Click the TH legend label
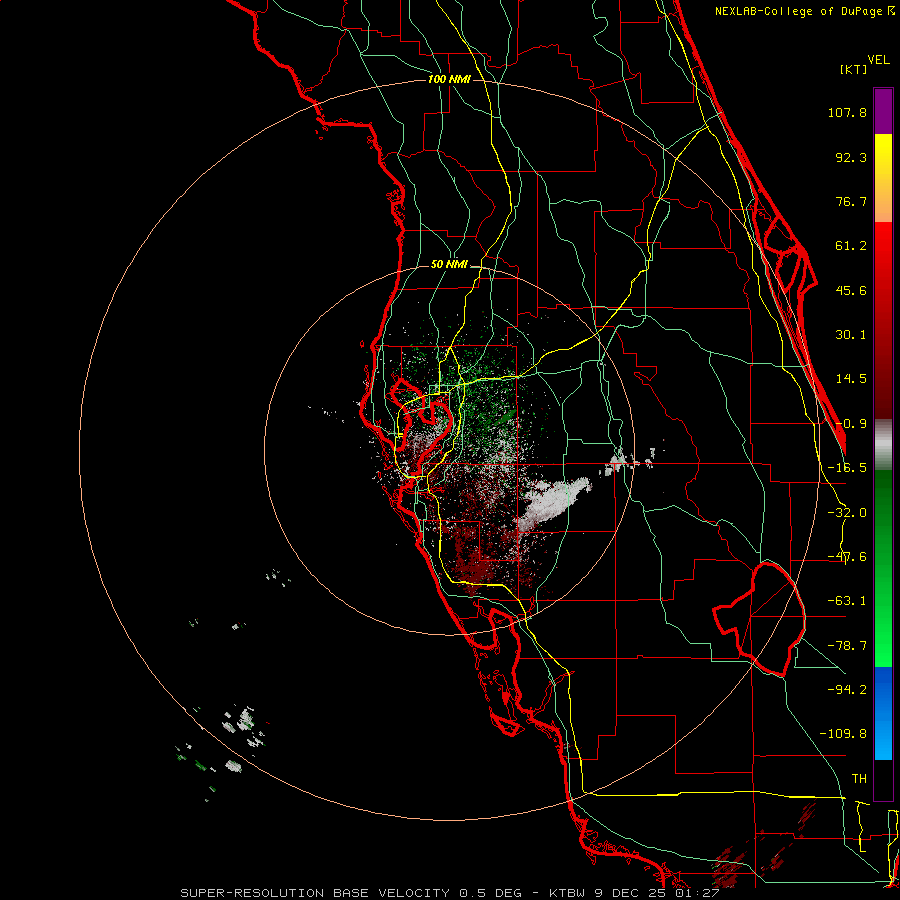900x900 pixels. pyautogui.click(x=859, y=778)
